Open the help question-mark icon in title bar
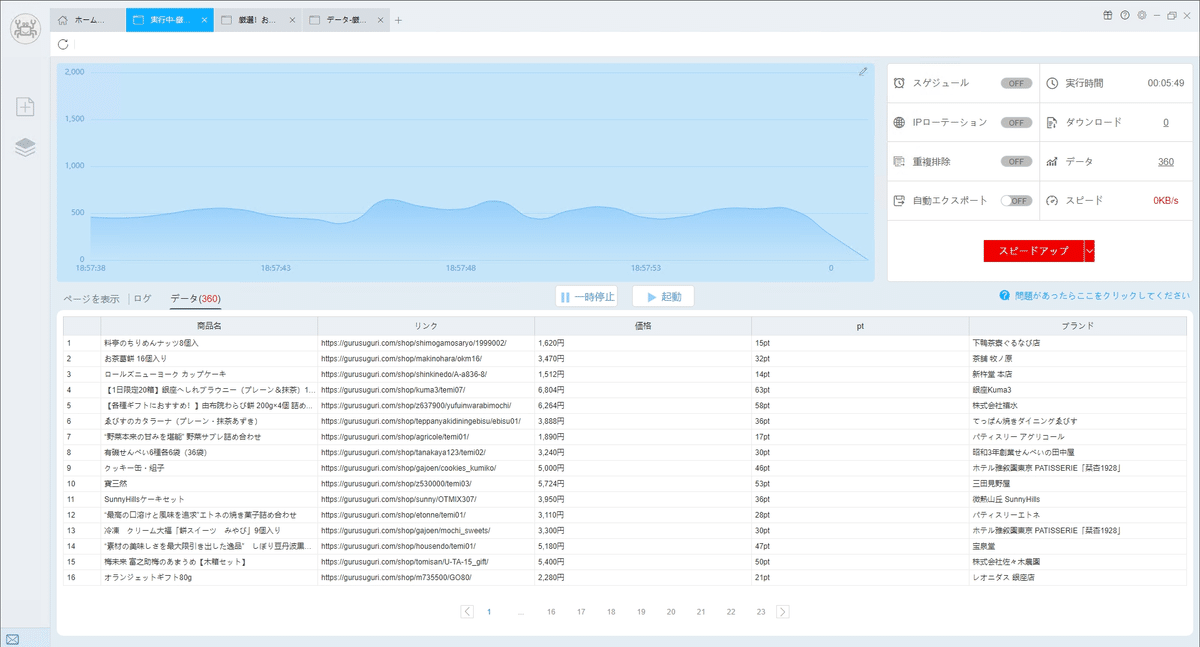The image size is (1200, 647). [x=1125, y=15]
